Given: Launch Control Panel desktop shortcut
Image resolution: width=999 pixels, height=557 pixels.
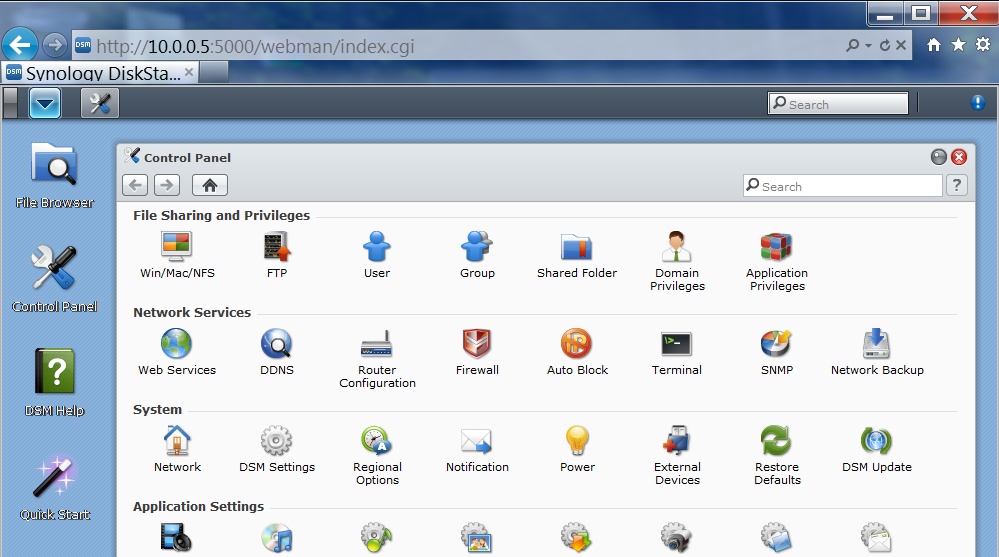Looking at the screenshot, I should pyautogui.click(x=54, y=278).
